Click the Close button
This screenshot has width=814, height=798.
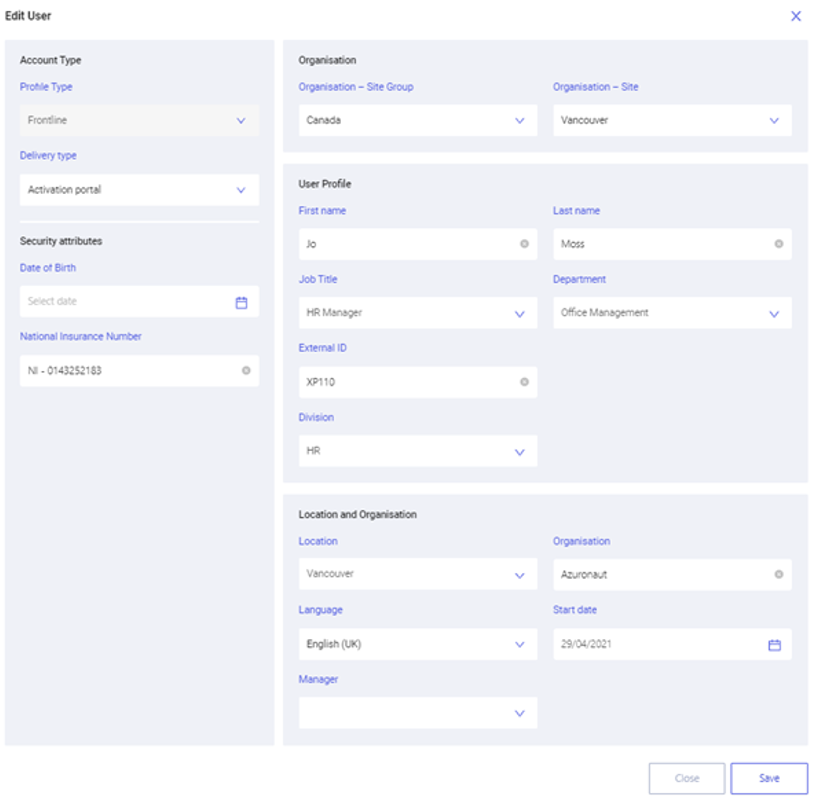(687, 778)
